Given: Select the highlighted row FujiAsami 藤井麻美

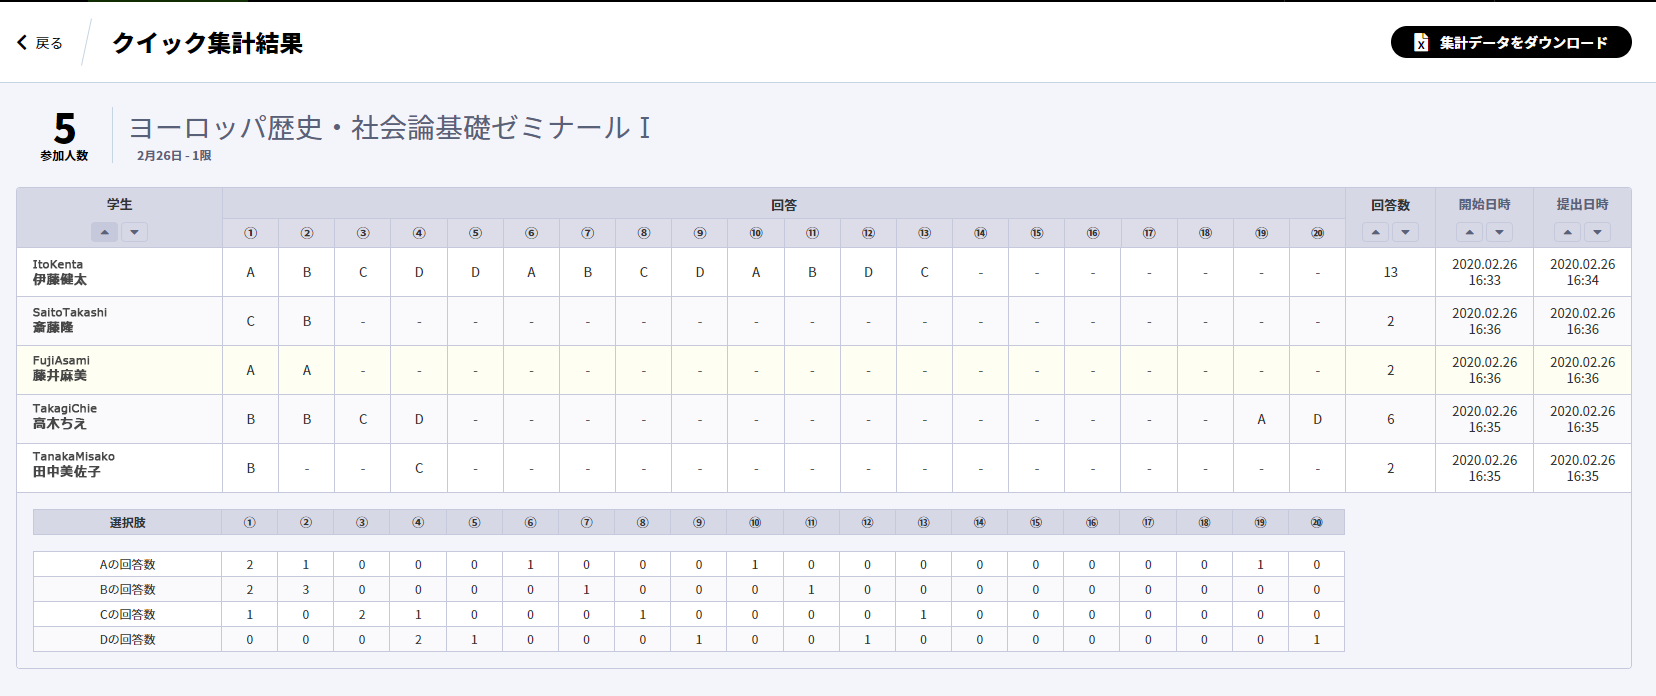Looking at the screenshot, I should click(824, 370).
